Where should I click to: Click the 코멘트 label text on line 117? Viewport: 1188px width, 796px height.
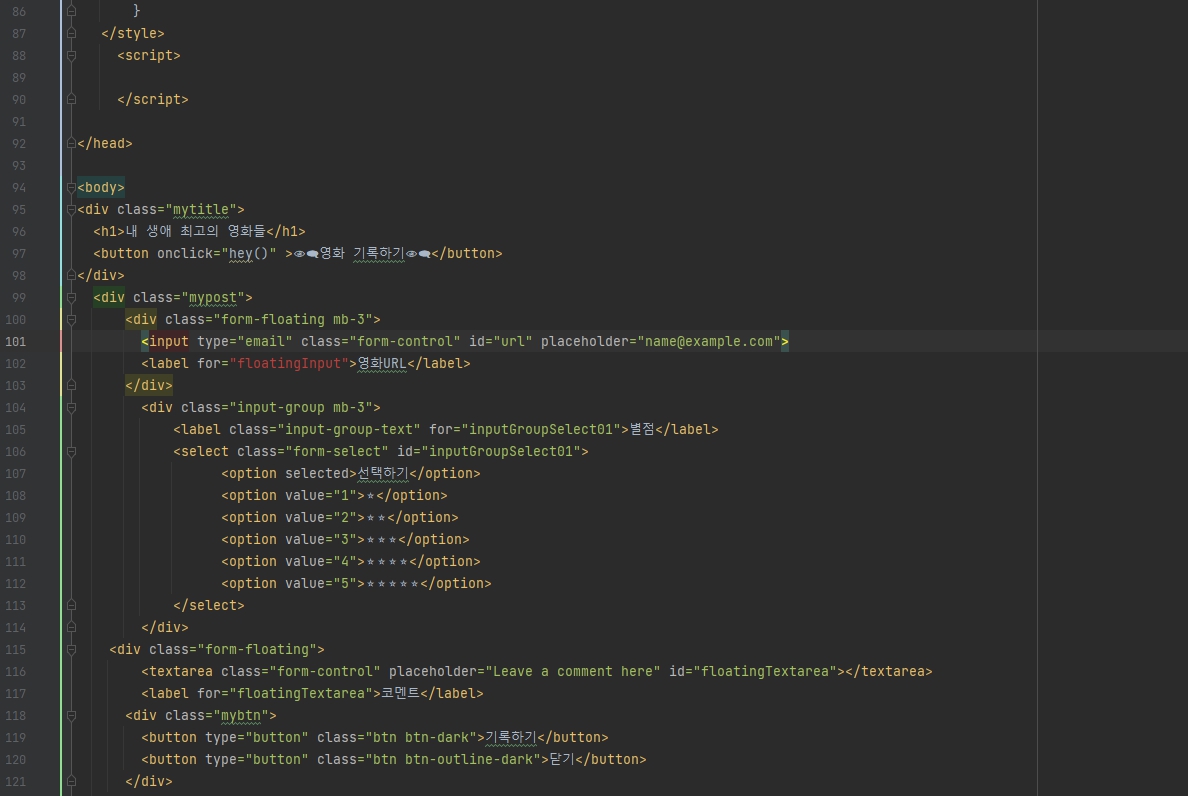click(399, 694)
